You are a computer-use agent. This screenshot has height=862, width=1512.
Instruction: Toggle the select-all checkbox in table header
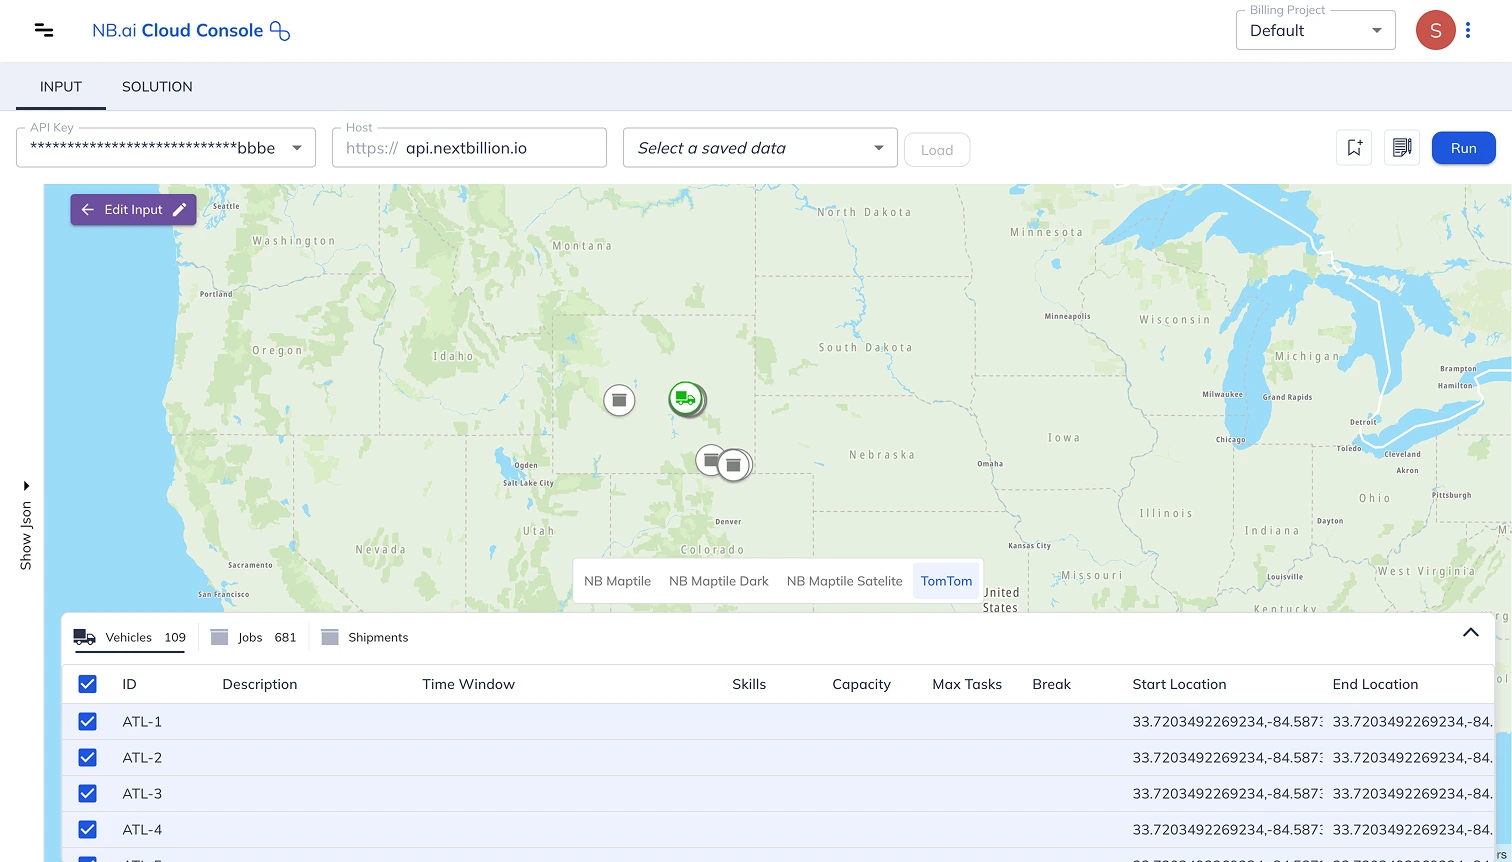(x=87, y=684)
